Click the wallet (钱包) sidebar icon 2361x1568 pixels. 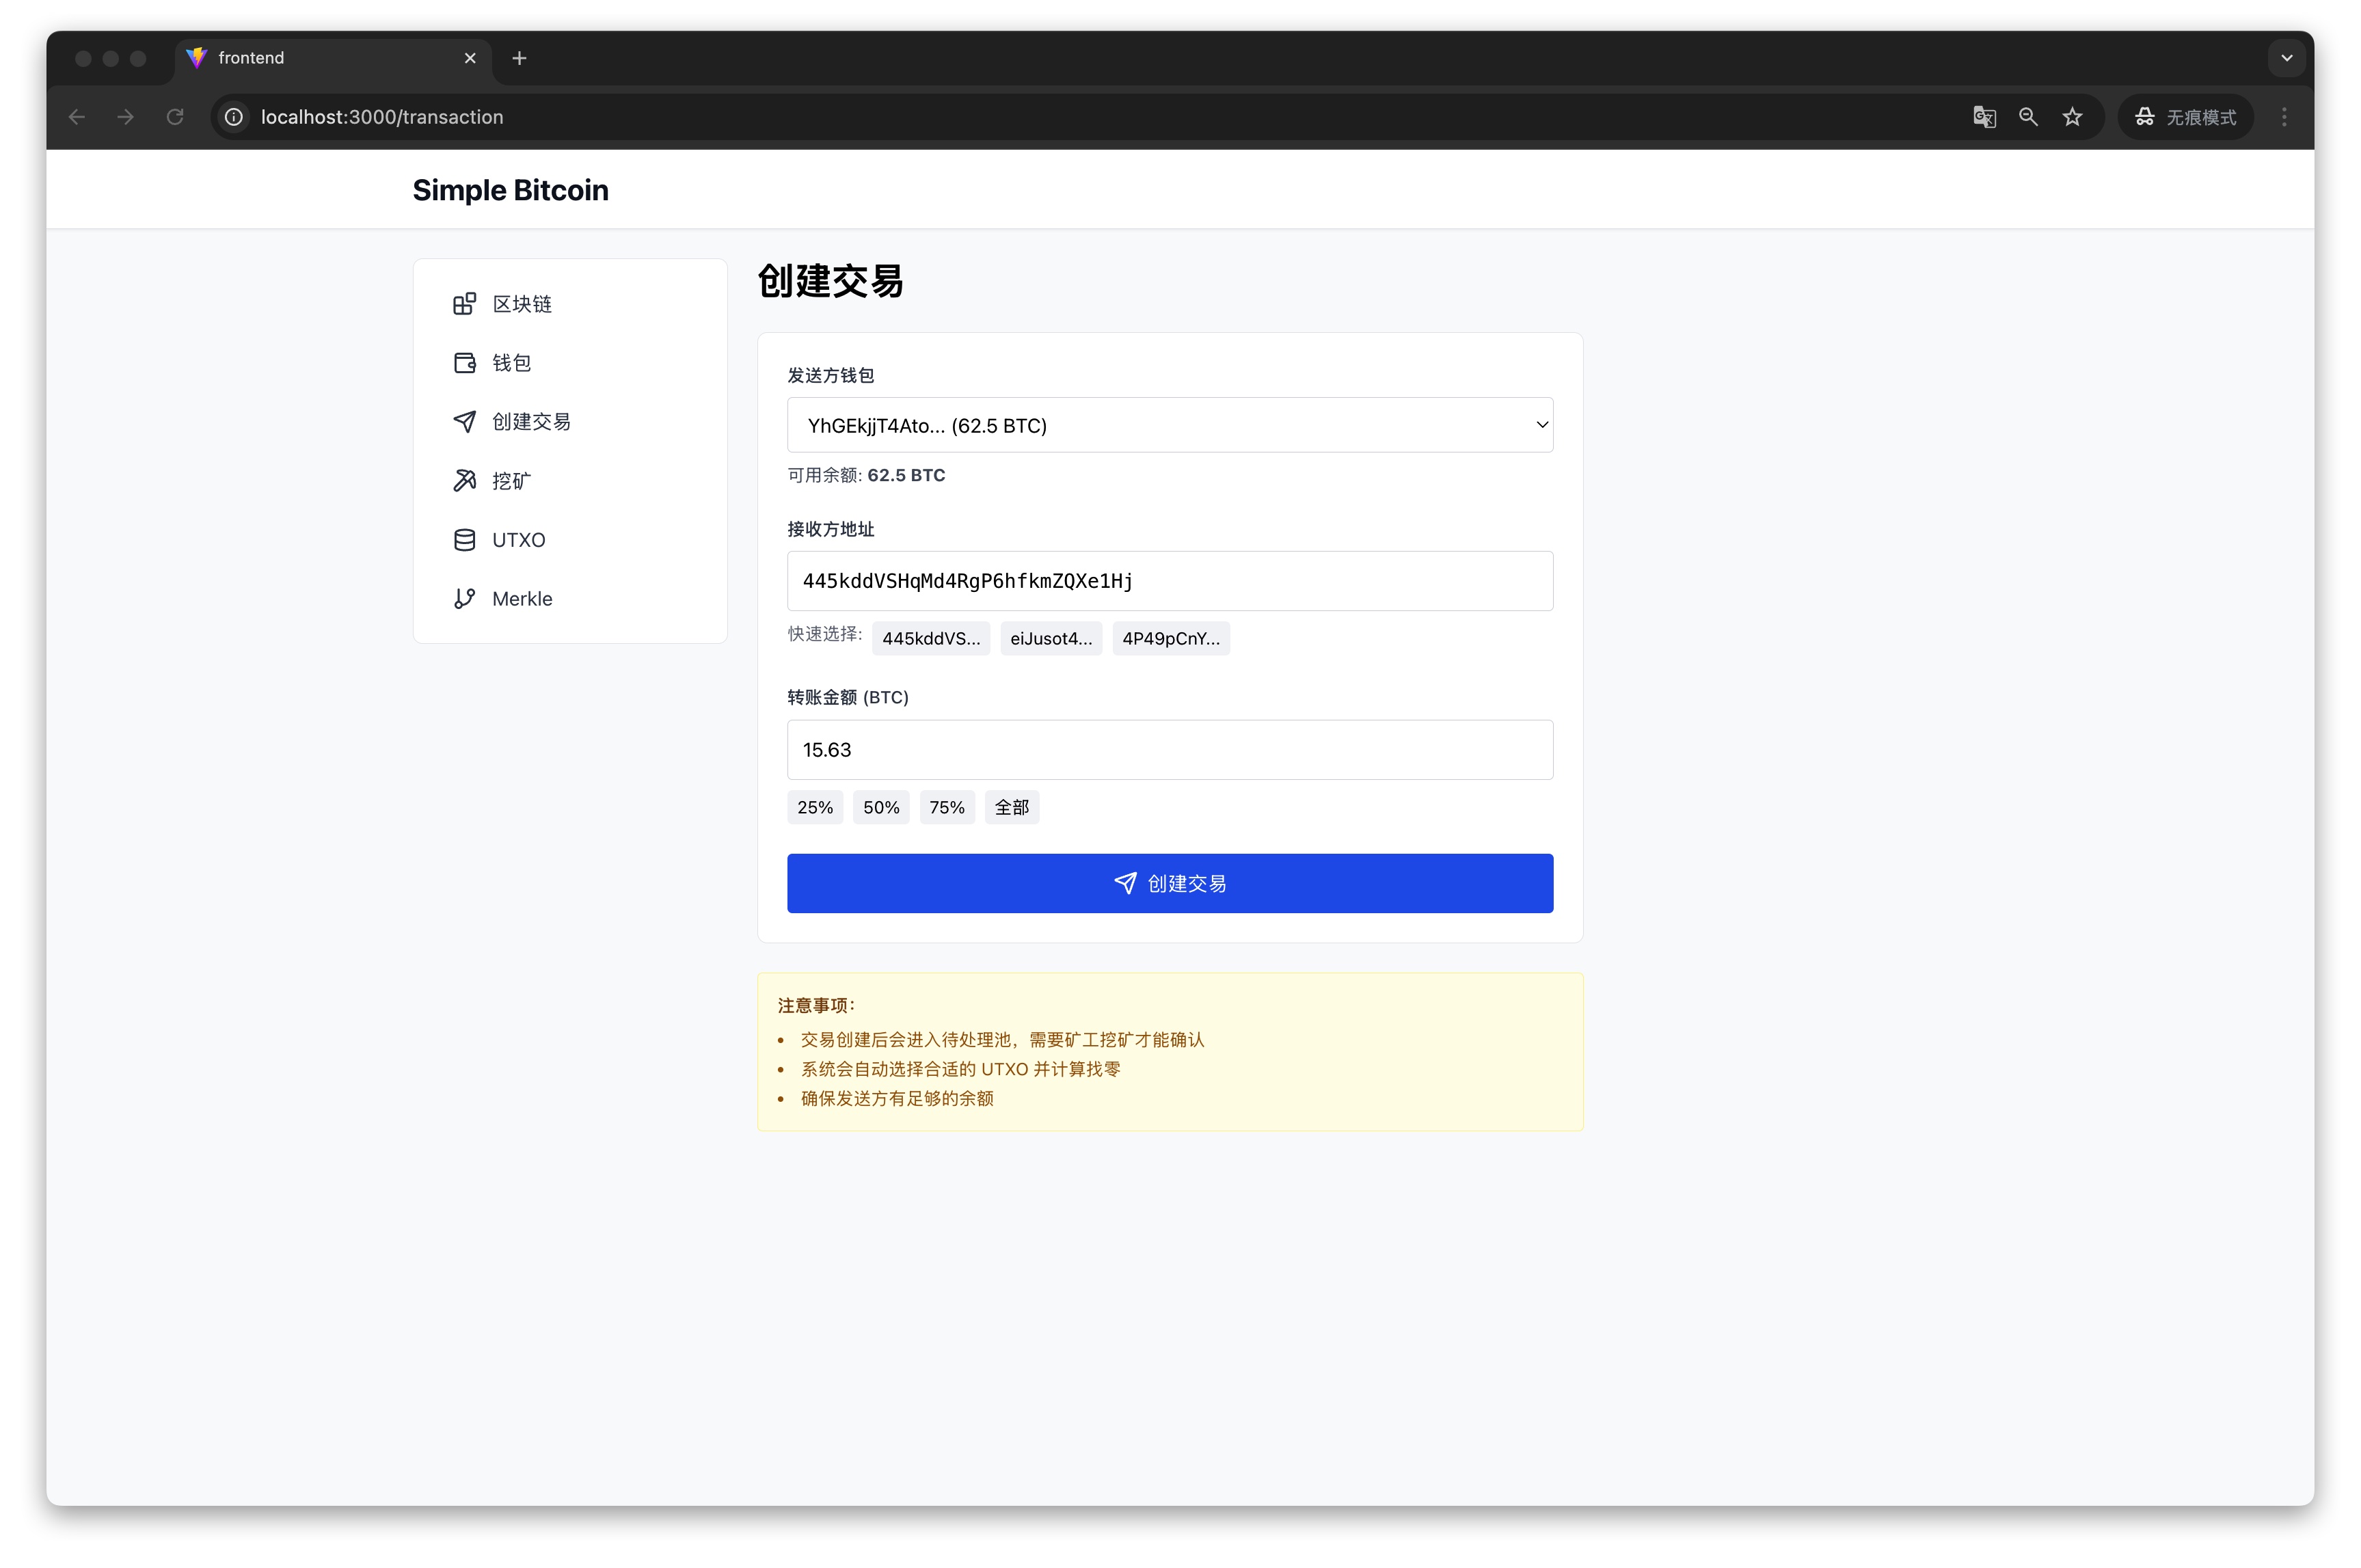(x=464, y=363)
